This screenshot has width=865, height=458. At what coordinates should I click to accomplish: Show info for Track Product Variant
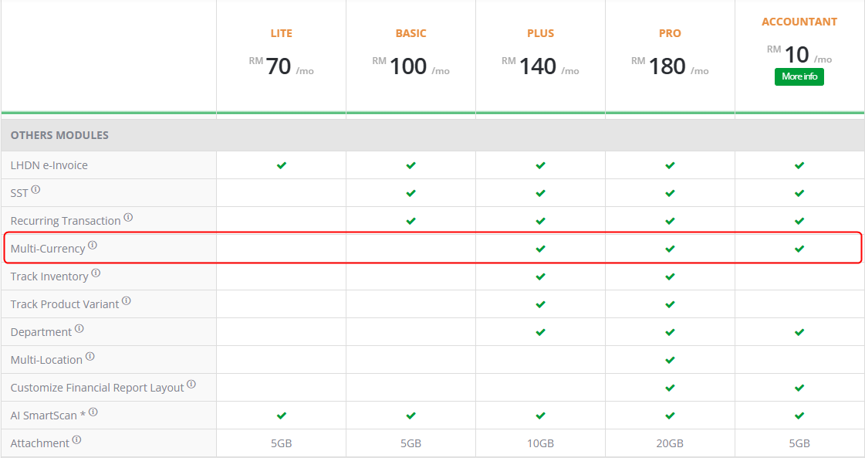tap(126, 301)
